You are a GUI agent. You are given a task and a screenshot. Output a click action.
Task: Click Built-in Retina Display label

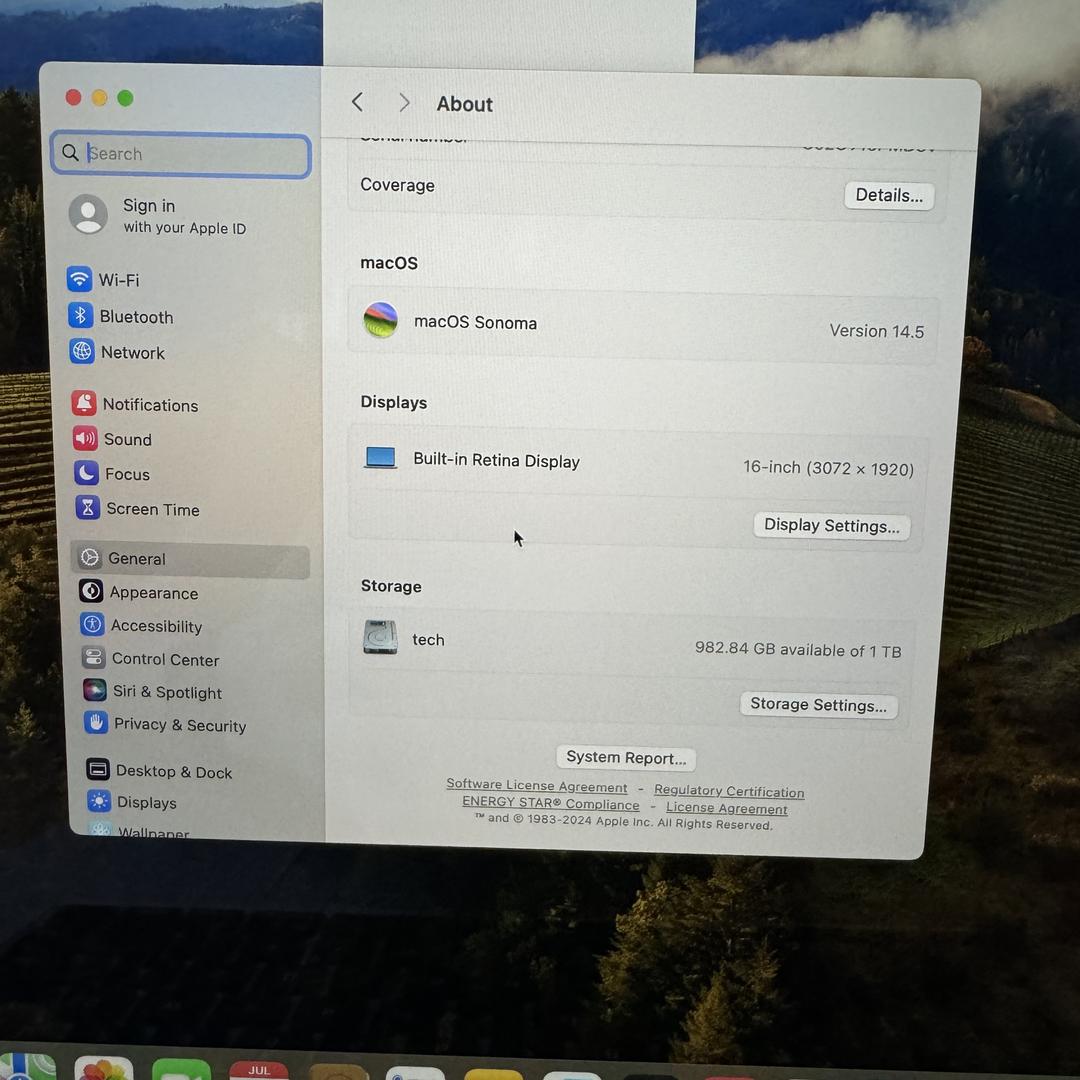496,461
